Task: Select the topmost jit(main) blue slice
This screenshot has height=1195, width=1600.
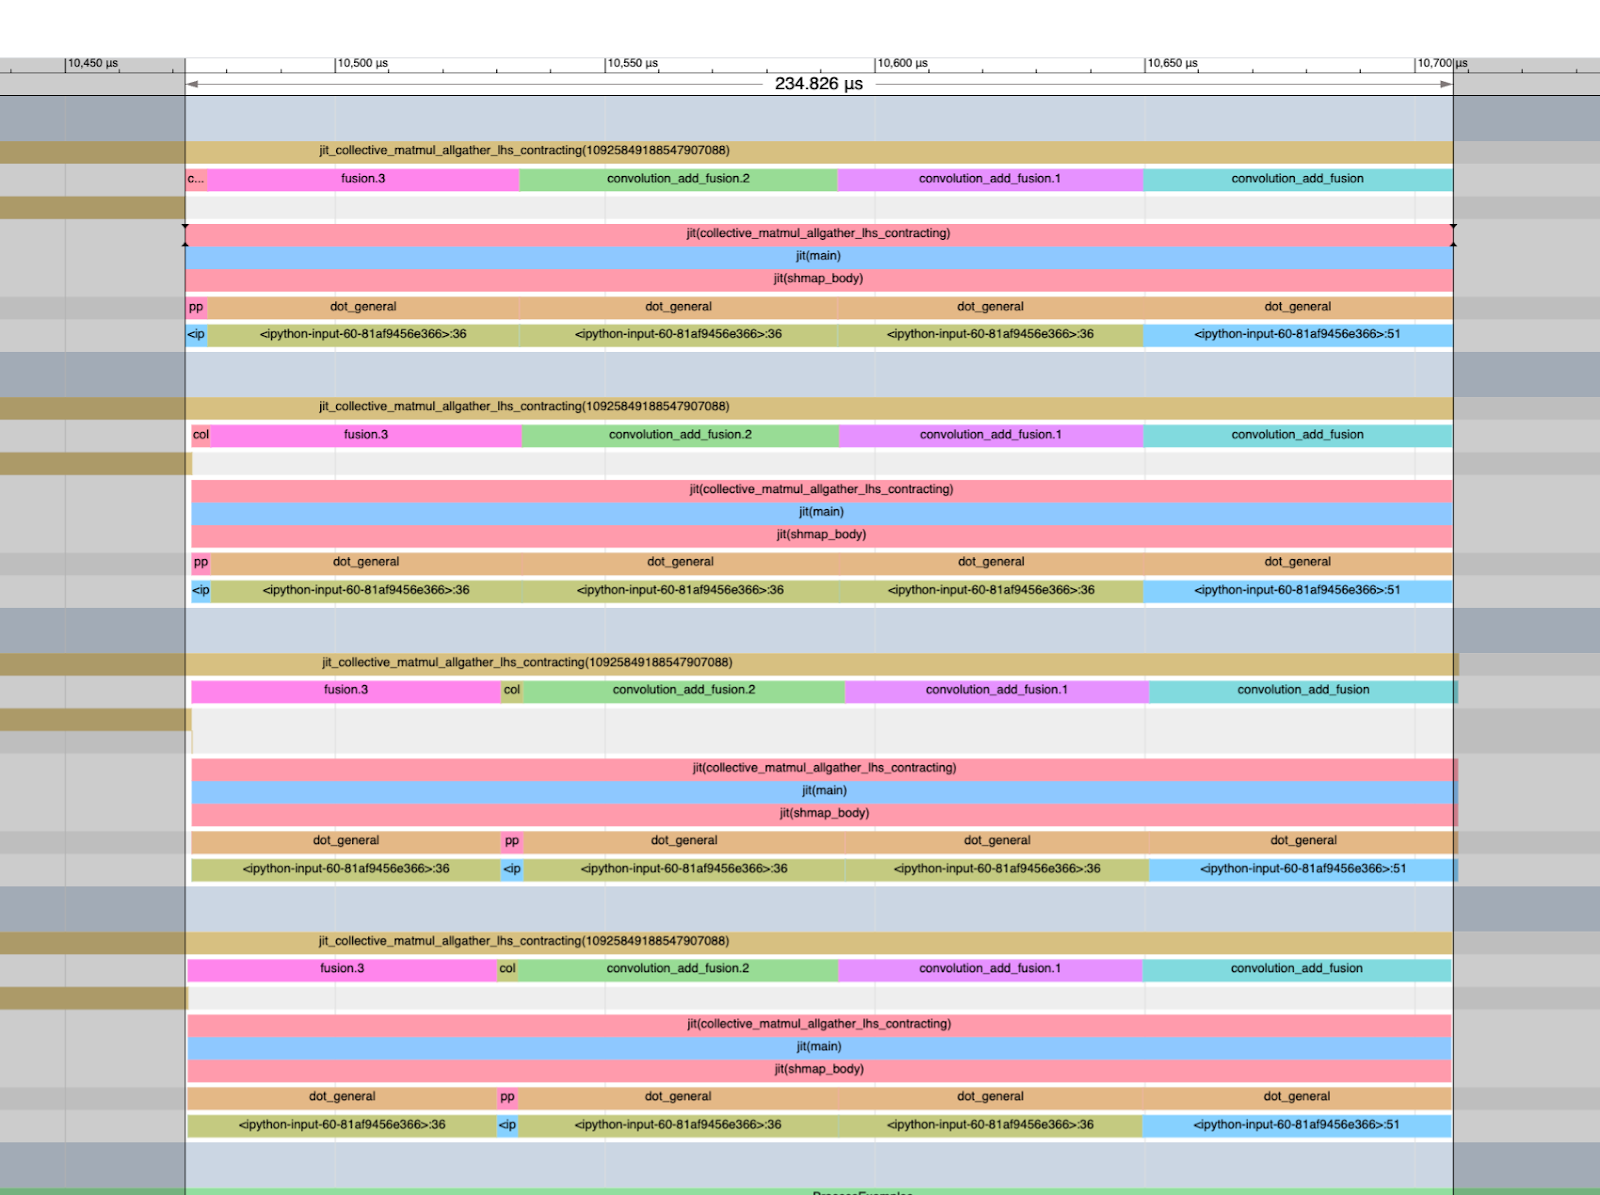Action: point(818,256)
